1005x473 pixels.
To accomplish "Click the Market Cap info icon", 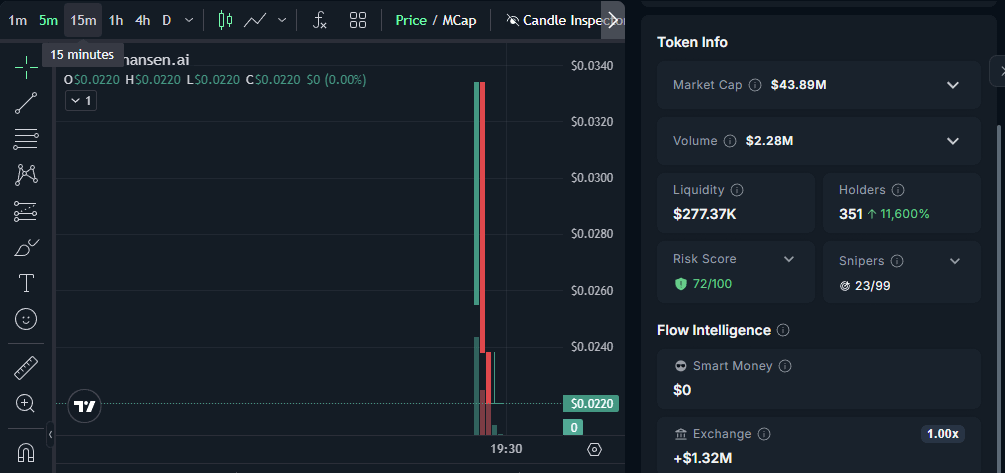I will [x=755, y=85].
